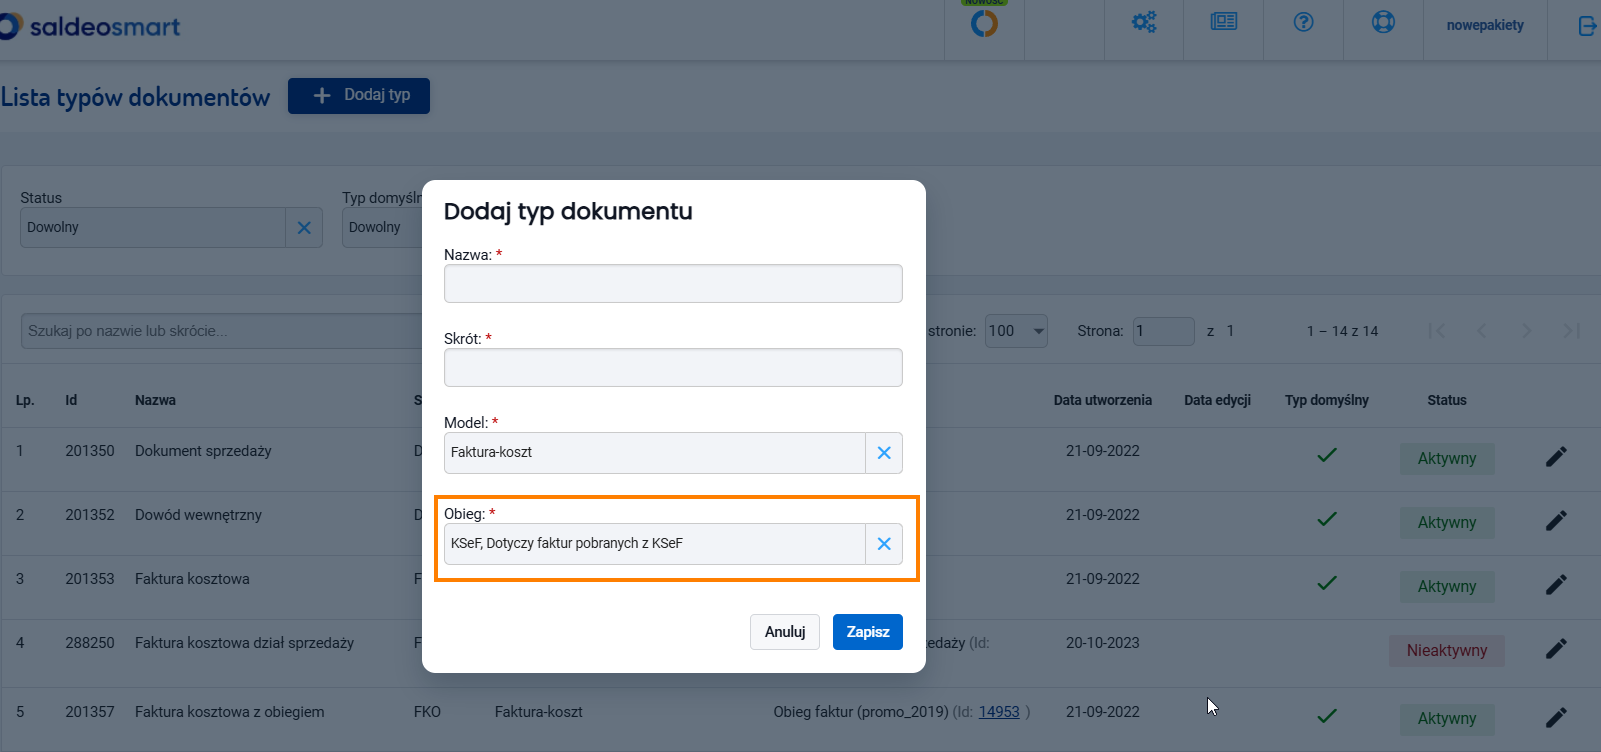Open the Status filter dropdown
Screen dimensions: 1601x752
[153, 228]
